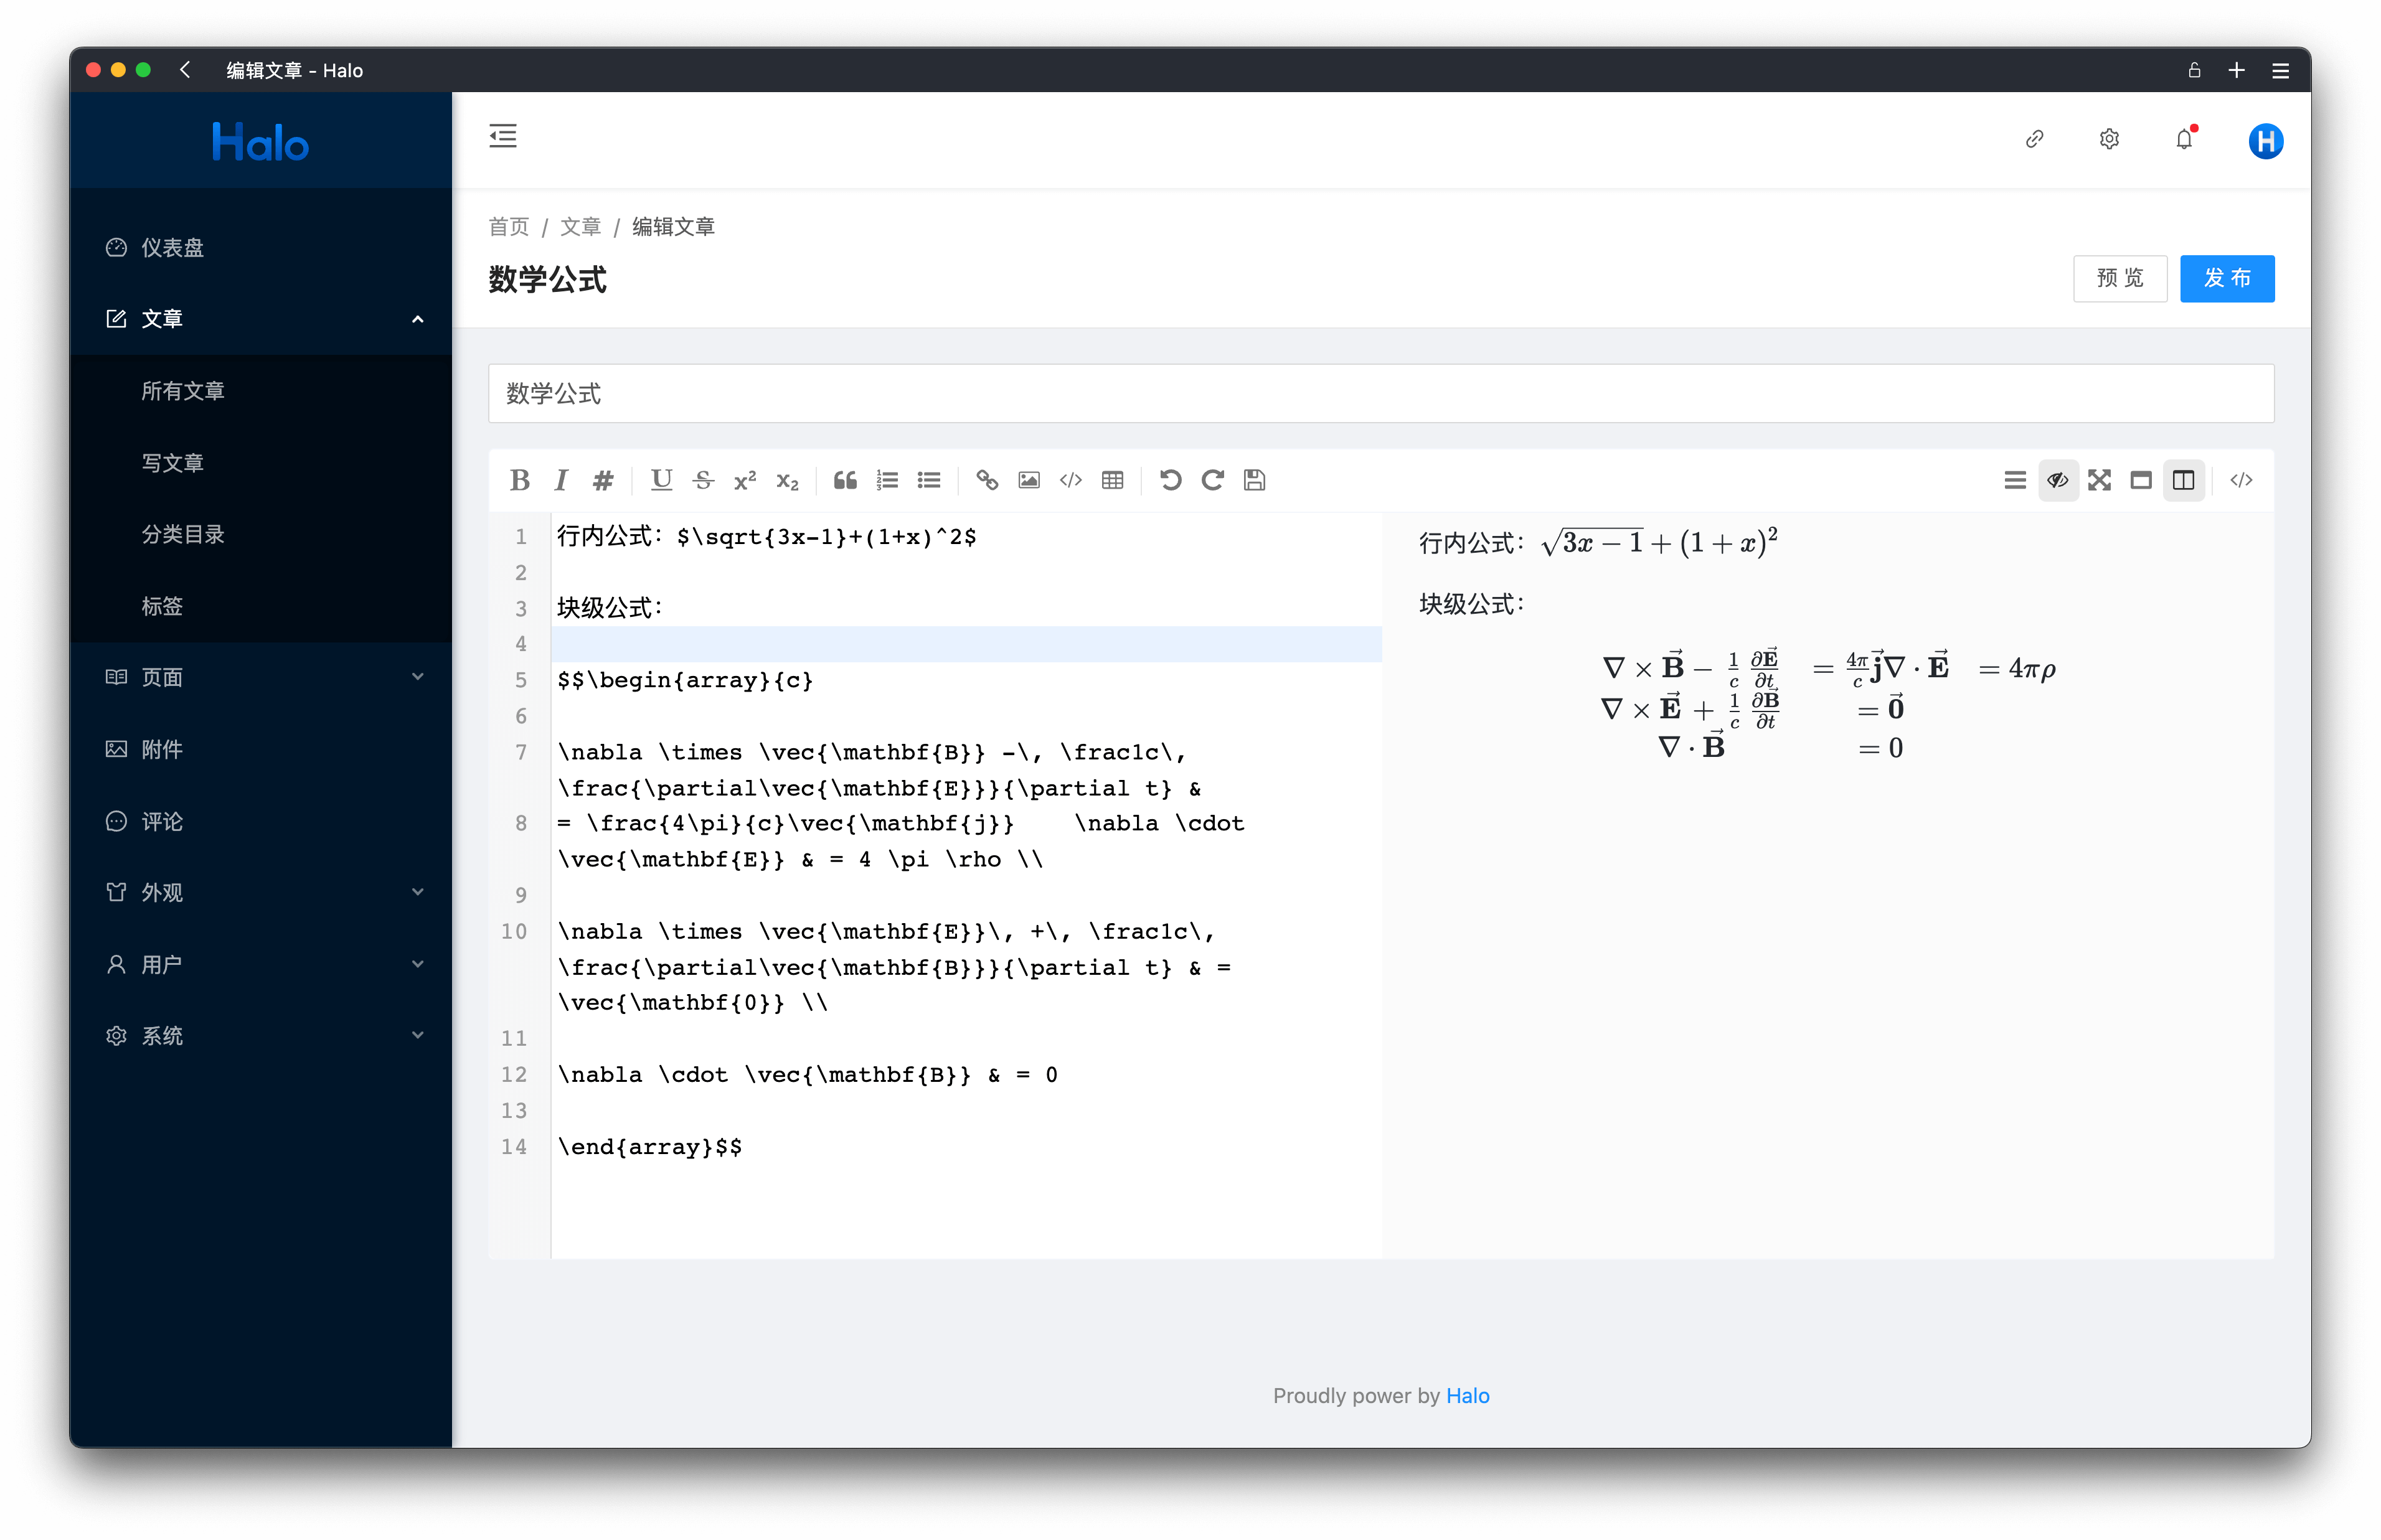Open notifications bell
The height and width of the screenshot is (1540, 2381).
(x=2184, y=139)
